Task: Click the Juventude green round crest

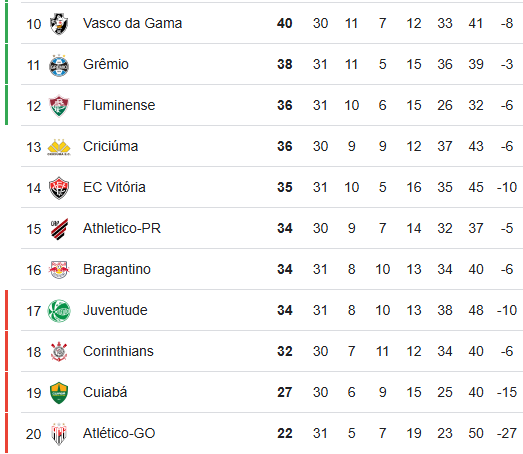Action: (x=59, y=311)
